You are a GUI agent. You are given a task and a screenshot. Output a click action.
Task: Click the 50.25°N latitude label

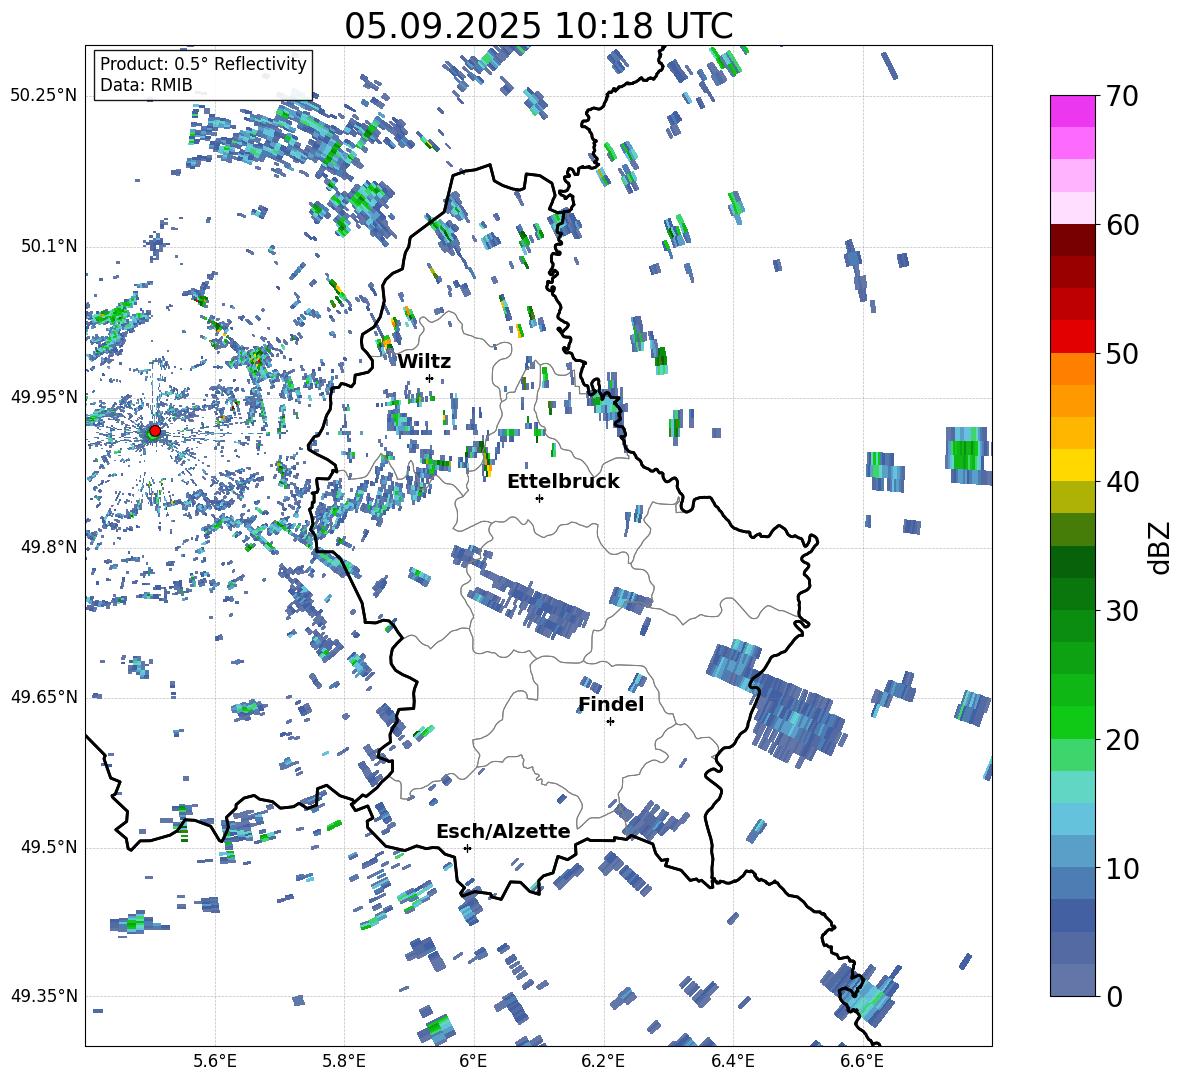(x=44, y=96)
